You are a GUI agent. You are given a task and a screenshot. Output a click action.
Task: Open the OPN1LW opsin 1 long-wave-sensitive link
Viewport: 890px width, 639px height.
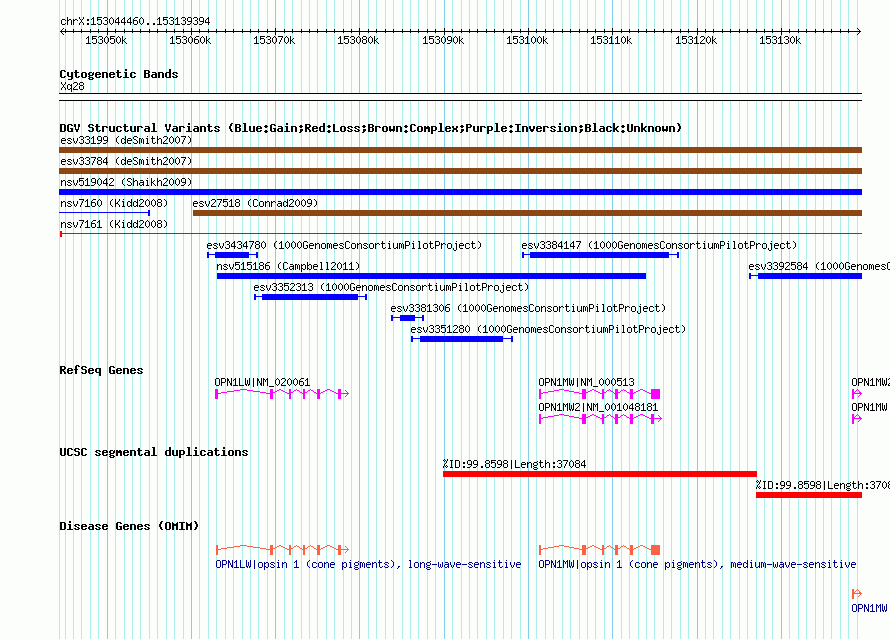[368, 564]
